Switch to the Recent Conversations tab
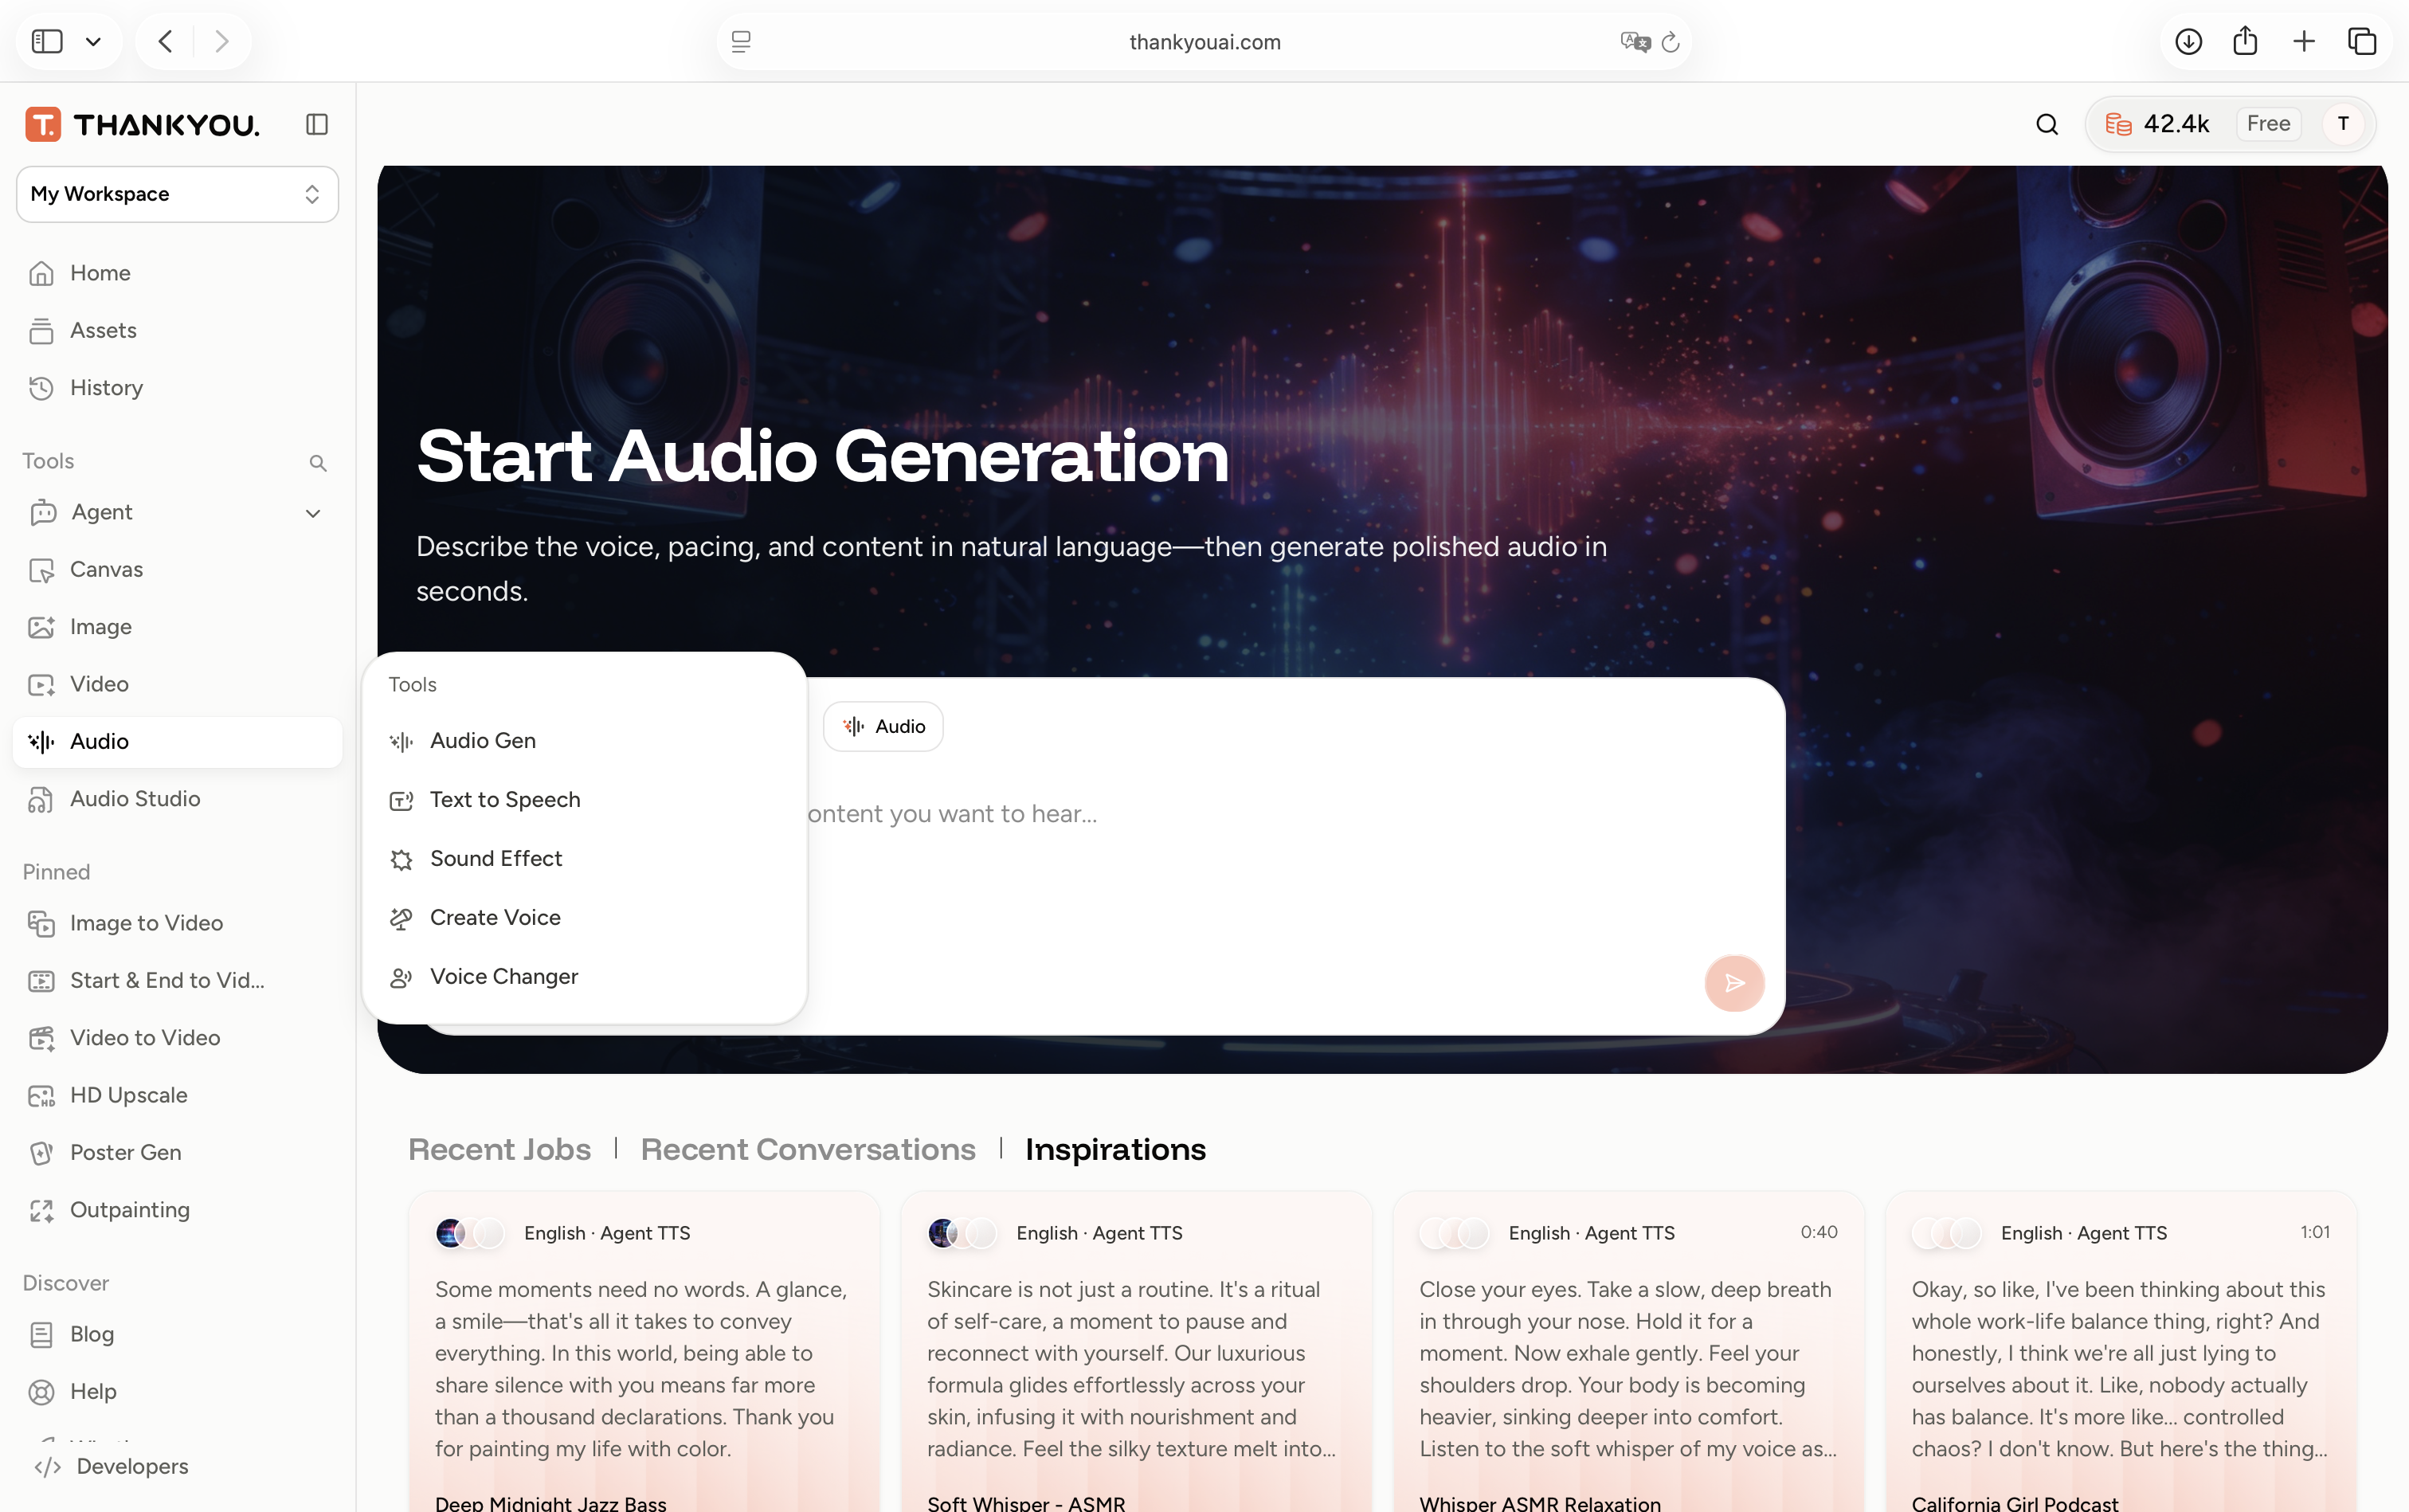 point(808,1150)
